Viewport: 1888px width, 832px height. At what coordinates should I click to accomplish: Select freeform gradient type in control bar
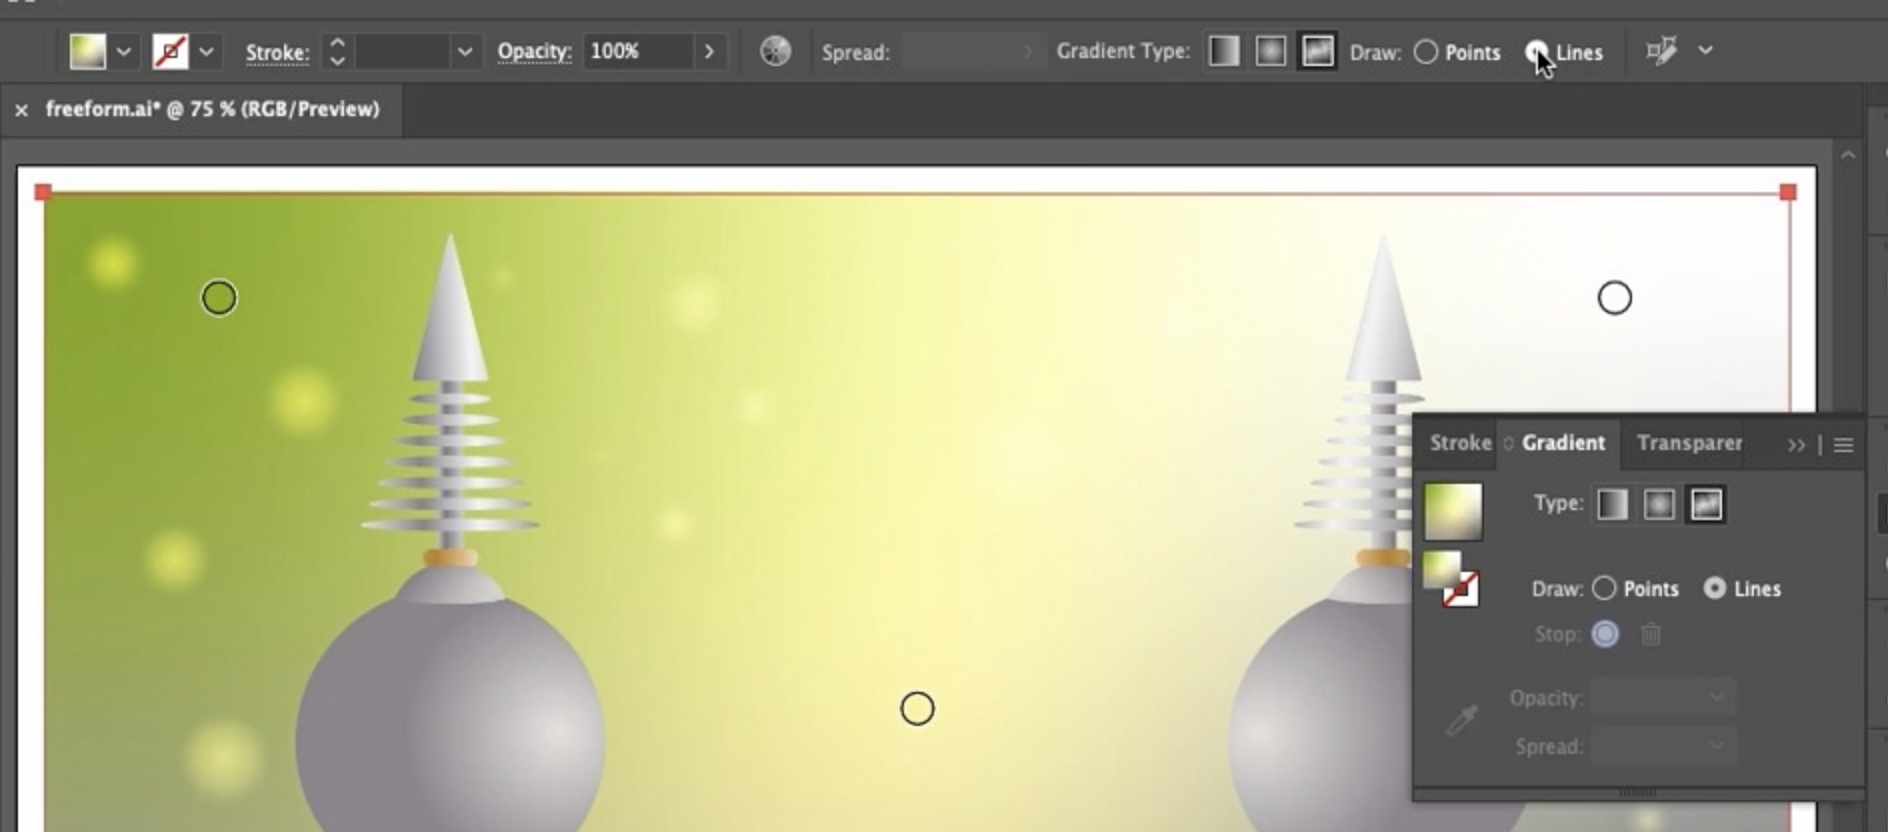pyautogui.click(x=1317, y=50)
